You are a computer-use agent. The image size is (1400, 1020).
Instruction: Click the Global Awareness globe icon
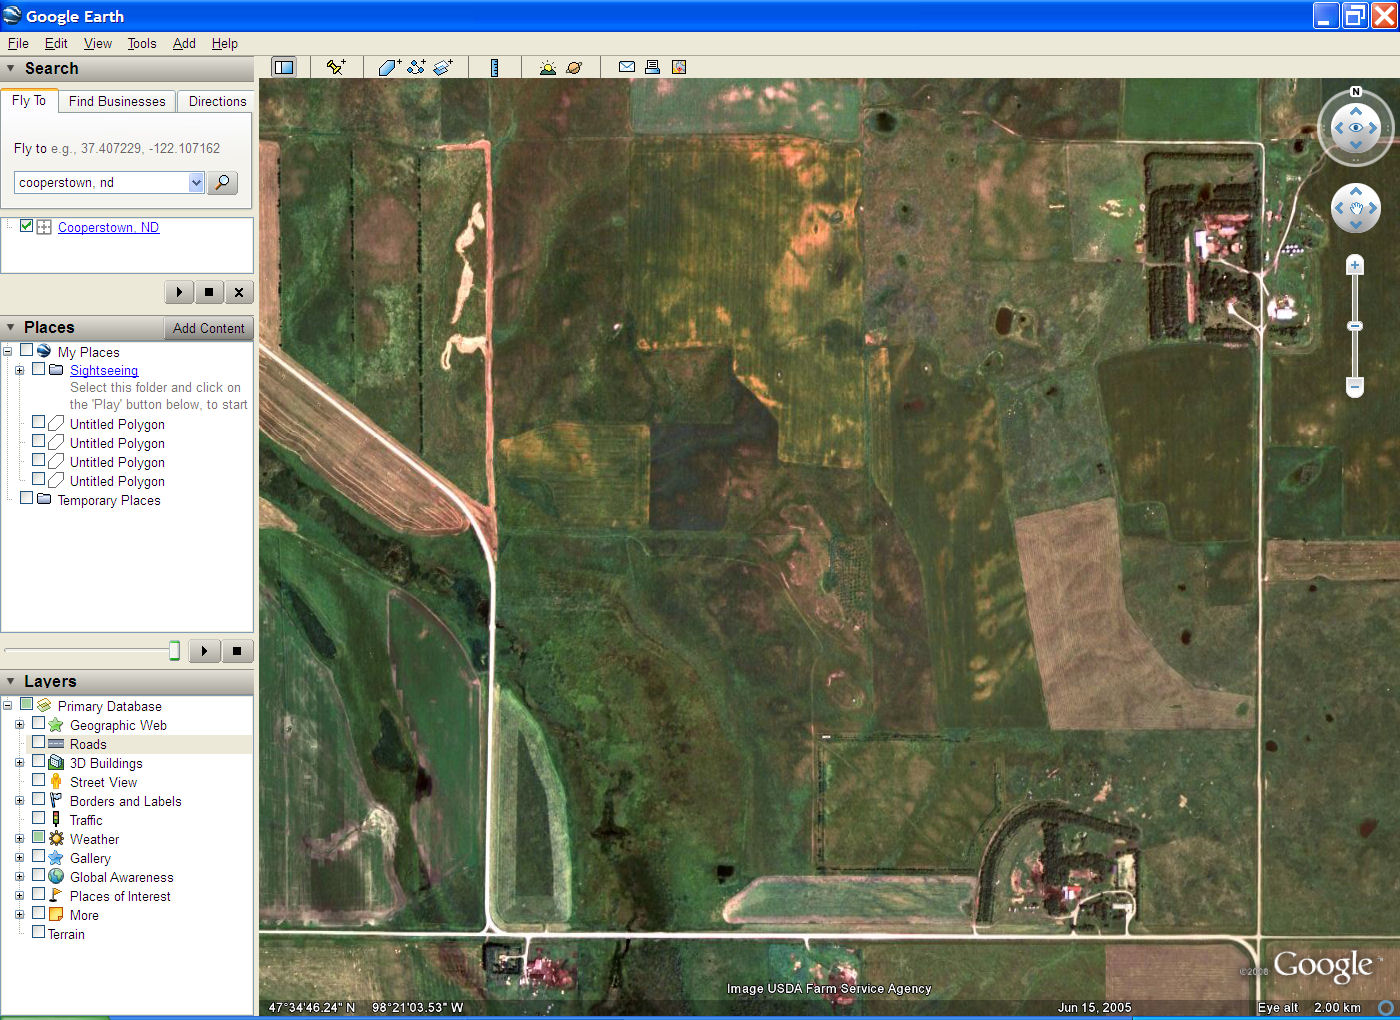(x=56, y=876)
